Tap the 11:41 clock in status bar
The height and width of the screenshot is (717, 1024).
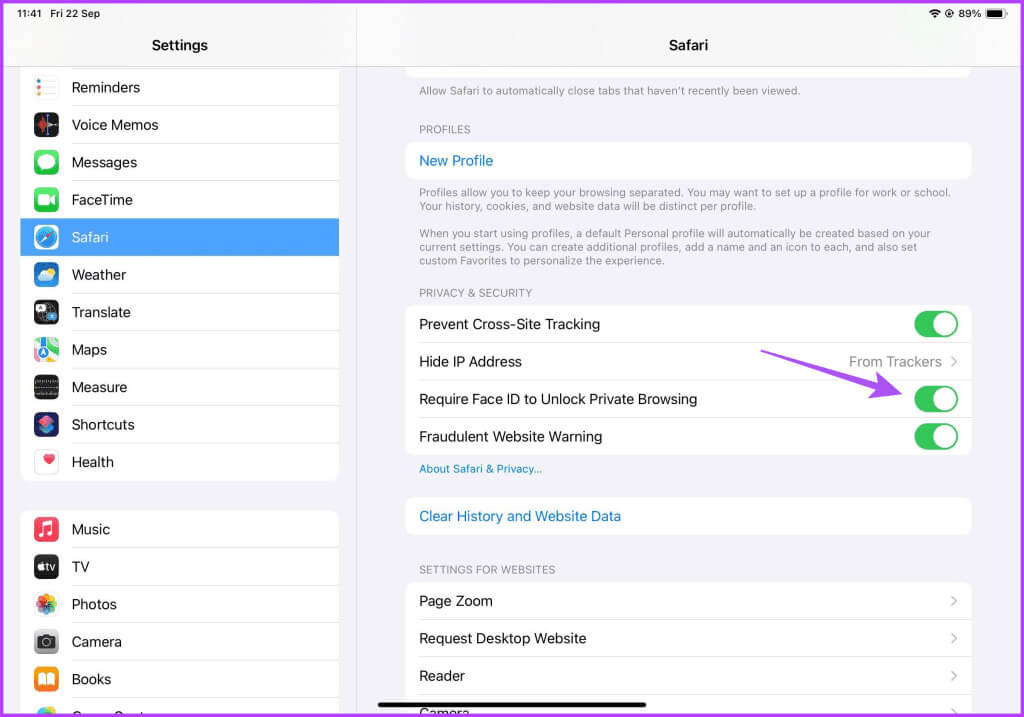pyautogui.click(x=29, y=13)
